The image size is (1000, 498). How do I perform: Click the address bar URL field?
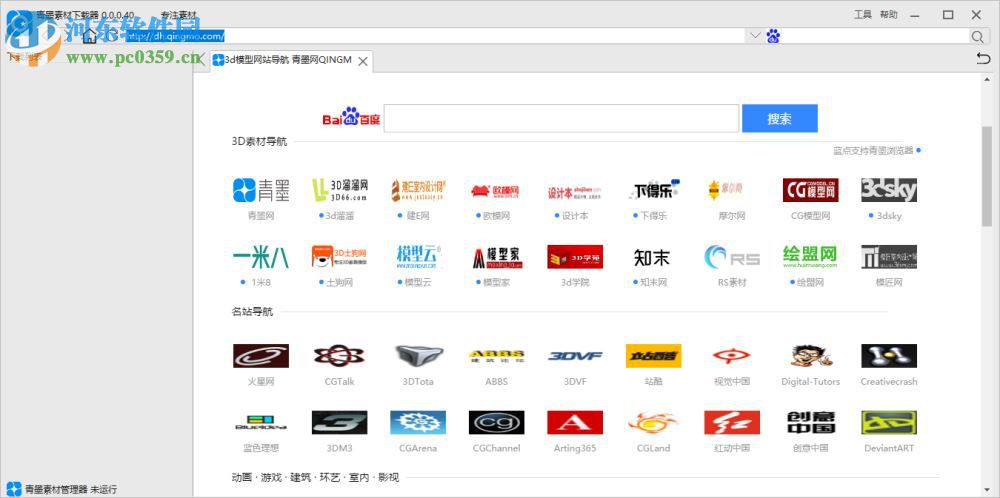coord(434,36)
